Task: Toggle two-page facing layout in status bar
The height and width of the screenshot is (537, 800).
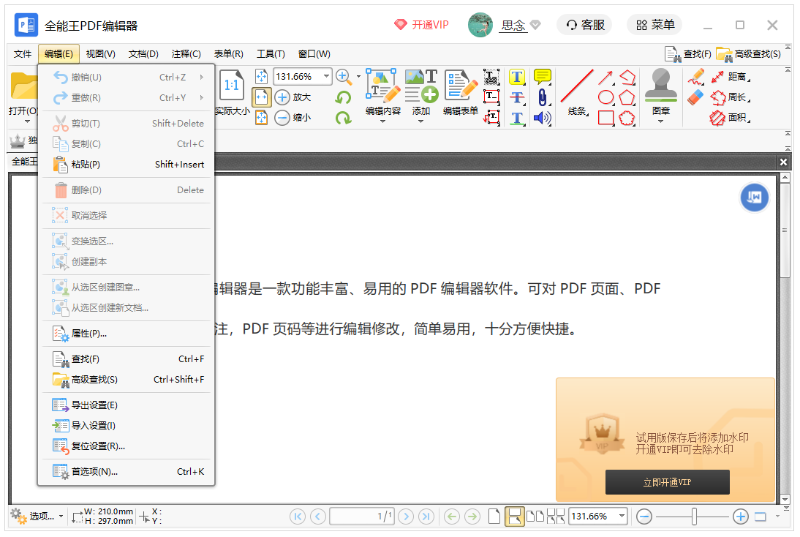Action: click(535, 517)
